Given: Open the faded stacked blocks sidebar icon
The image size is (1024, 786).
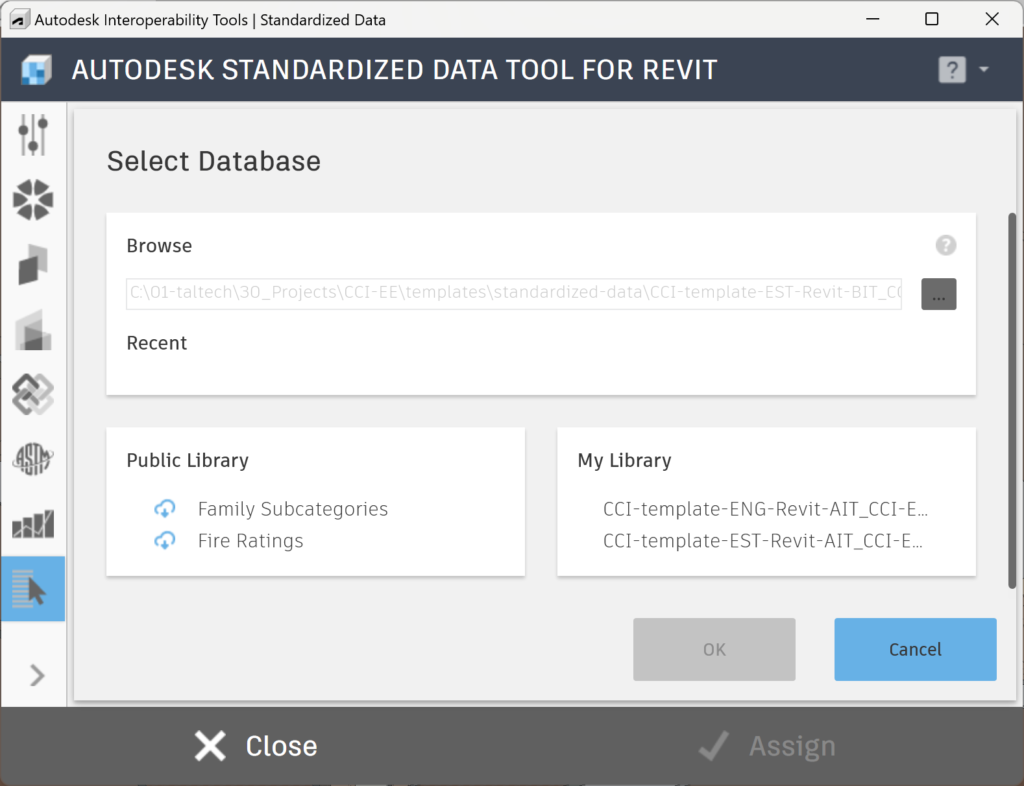Looking at the screenshot, I should [33, 330].
